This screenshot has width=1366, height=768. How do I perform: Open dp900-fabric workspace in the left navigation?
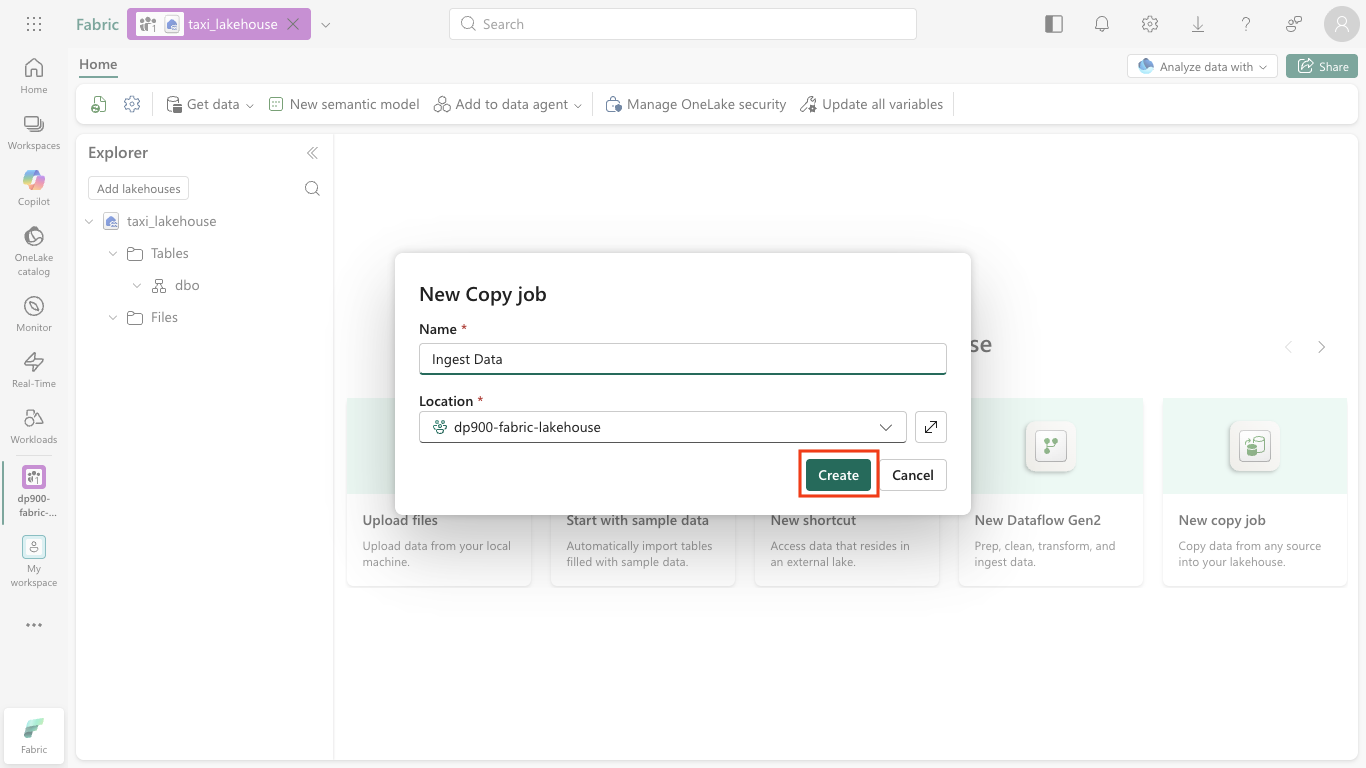pyautogui.click(x=34, y=490)
